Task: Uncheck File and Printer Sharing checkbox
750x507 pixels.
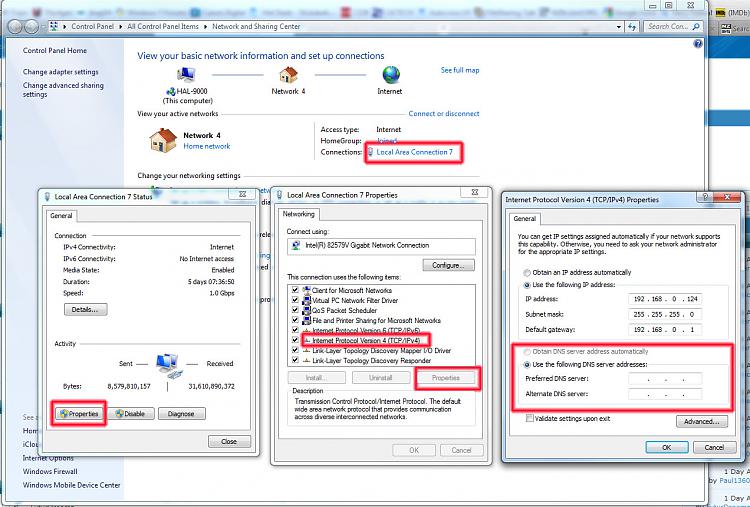Action: coord(295,320)
